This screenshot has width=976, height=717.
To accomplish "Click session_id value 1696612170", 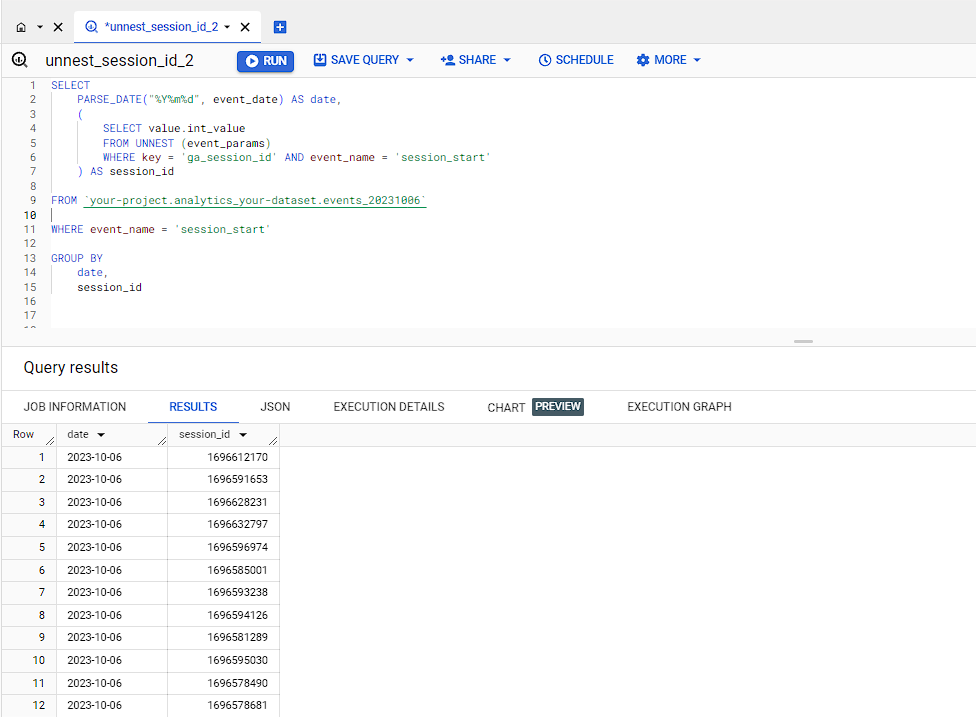I will click(237, 457).
